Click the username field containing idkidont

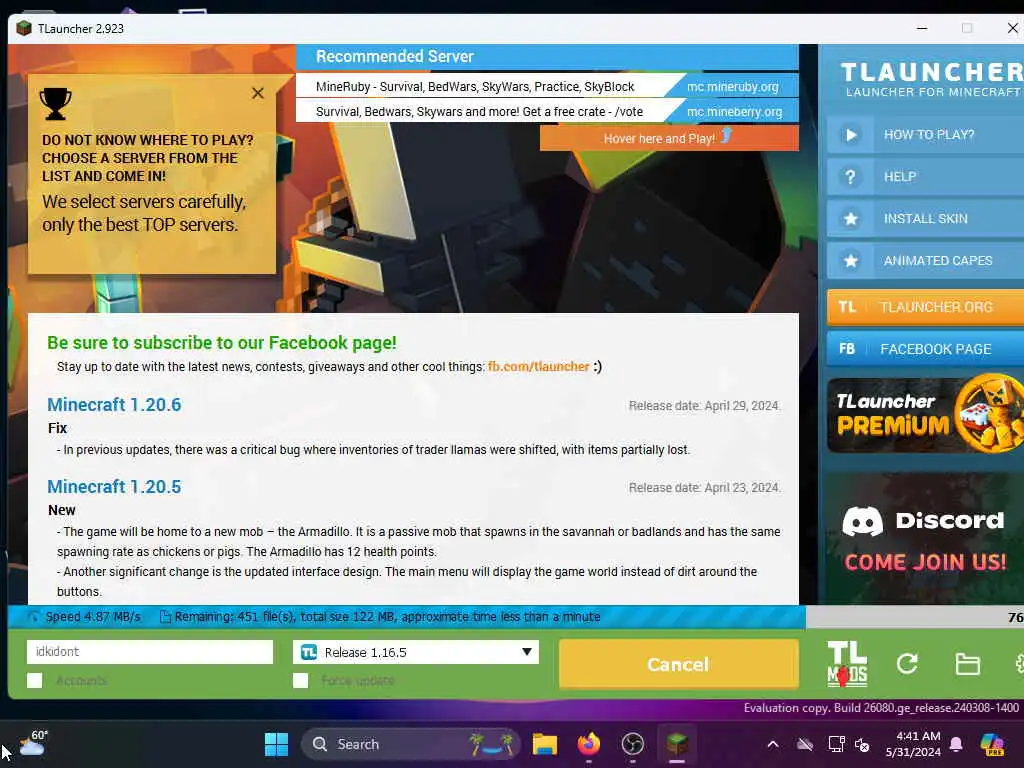150,652
